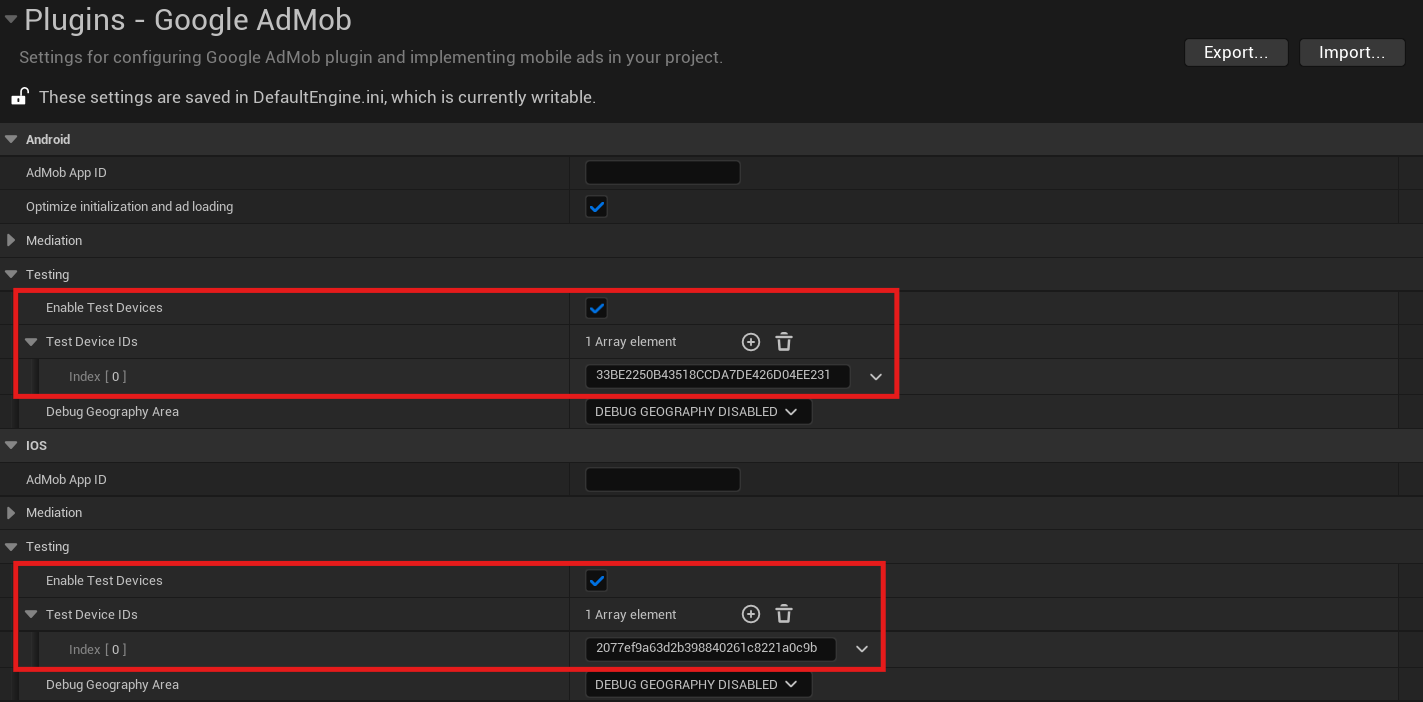Add element to Android Test Device IDs
Screen dimensions: 1423x702
pos(750,342)
